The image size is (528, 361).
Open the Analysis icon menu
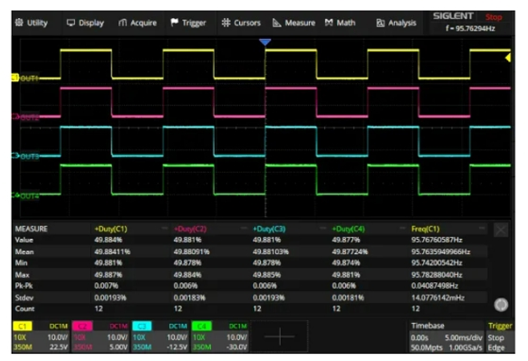(380, 23)
